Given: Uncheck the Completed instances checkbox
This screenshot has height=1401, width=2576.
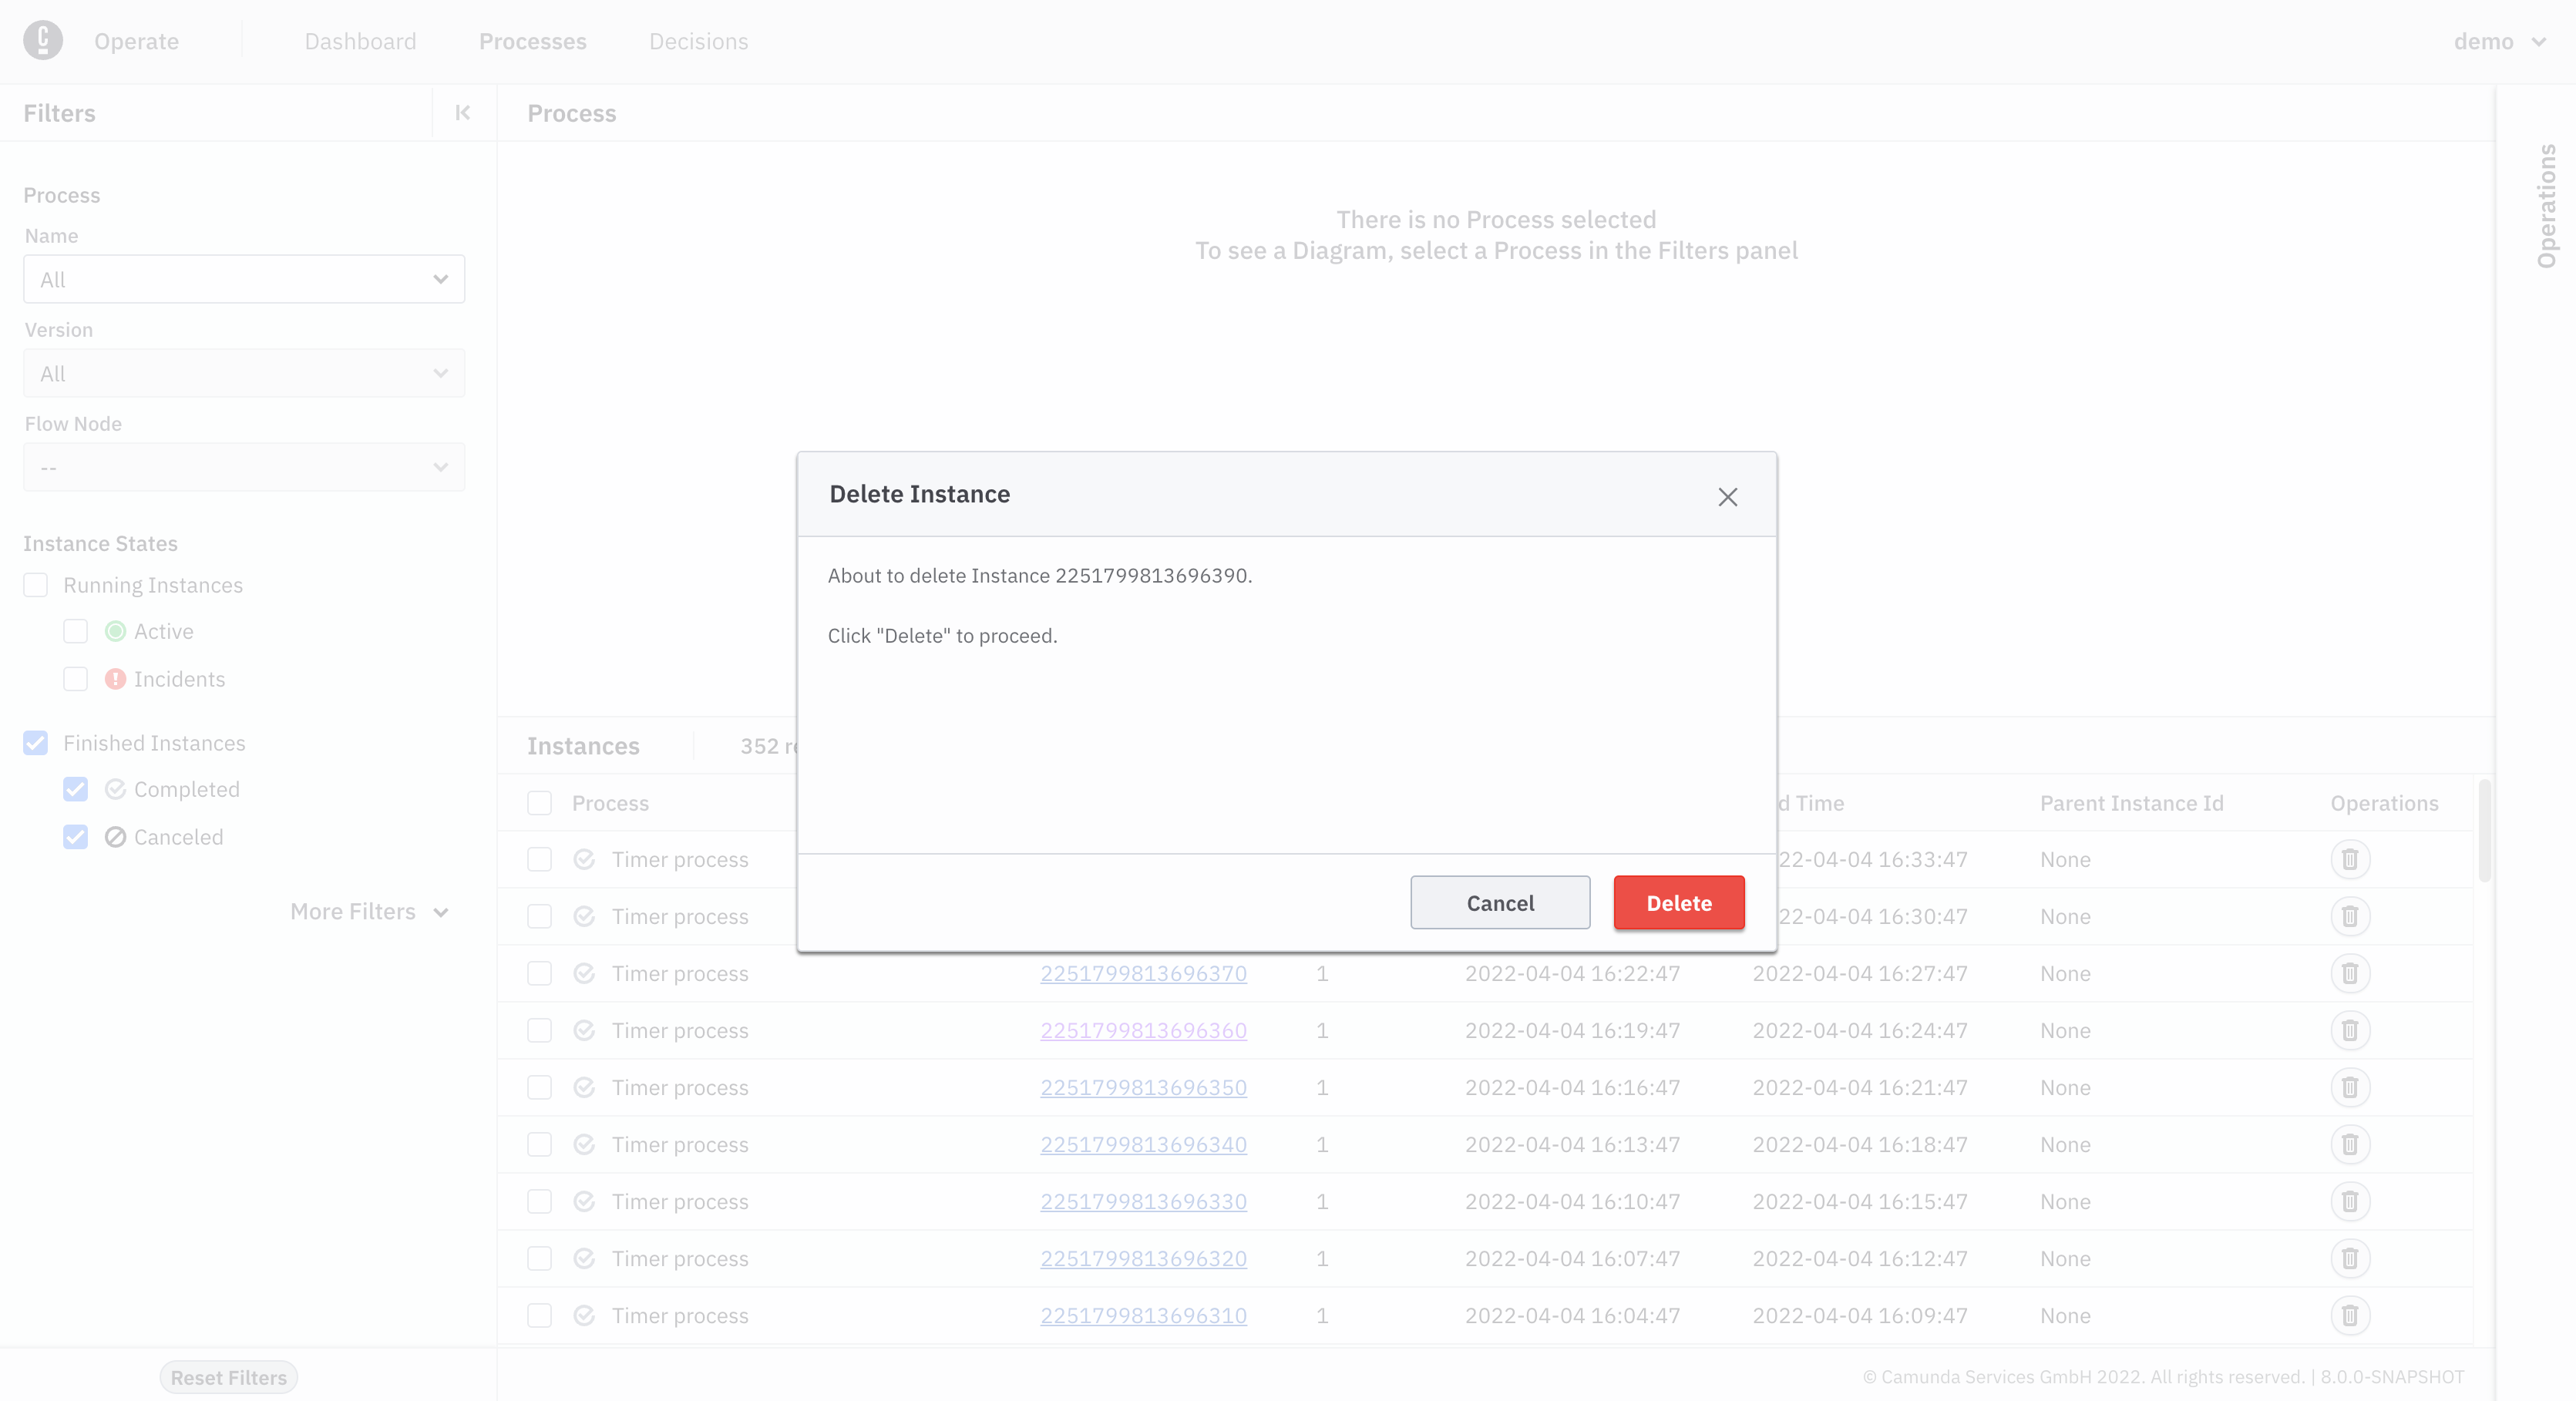Looking at the screenshot, I should (x=75, y=789).
